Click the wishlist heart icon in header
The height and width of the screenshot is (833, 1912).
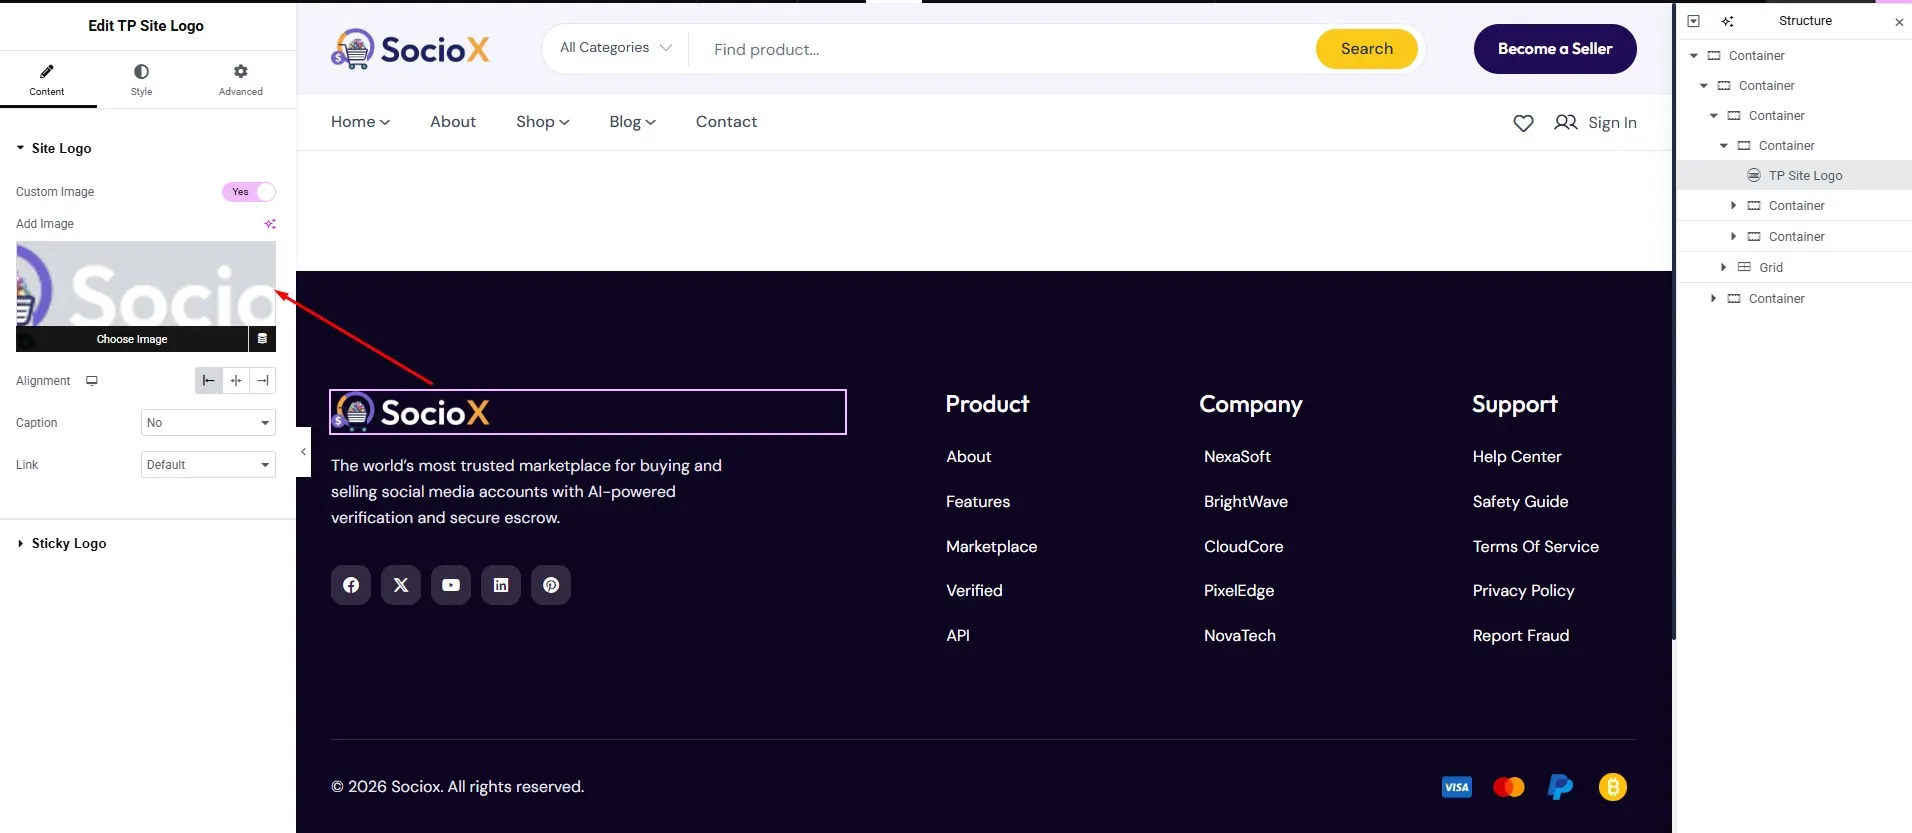coord(1523,123)
